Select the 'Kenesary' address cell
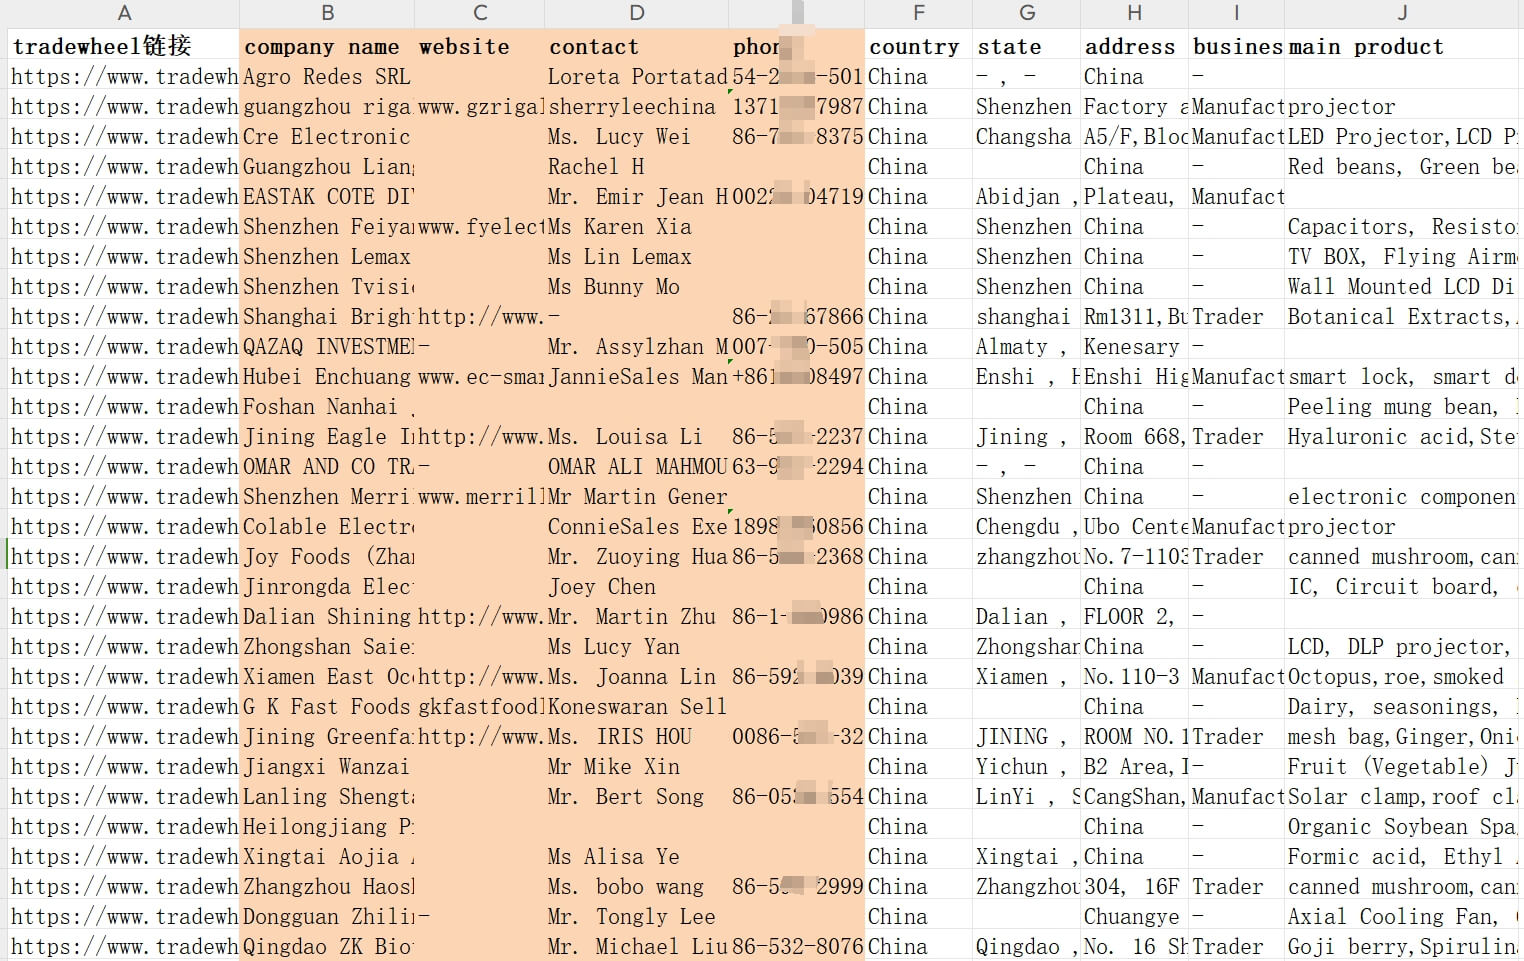The height and width of the screenshot is (961, 1524). (1134, 346)
